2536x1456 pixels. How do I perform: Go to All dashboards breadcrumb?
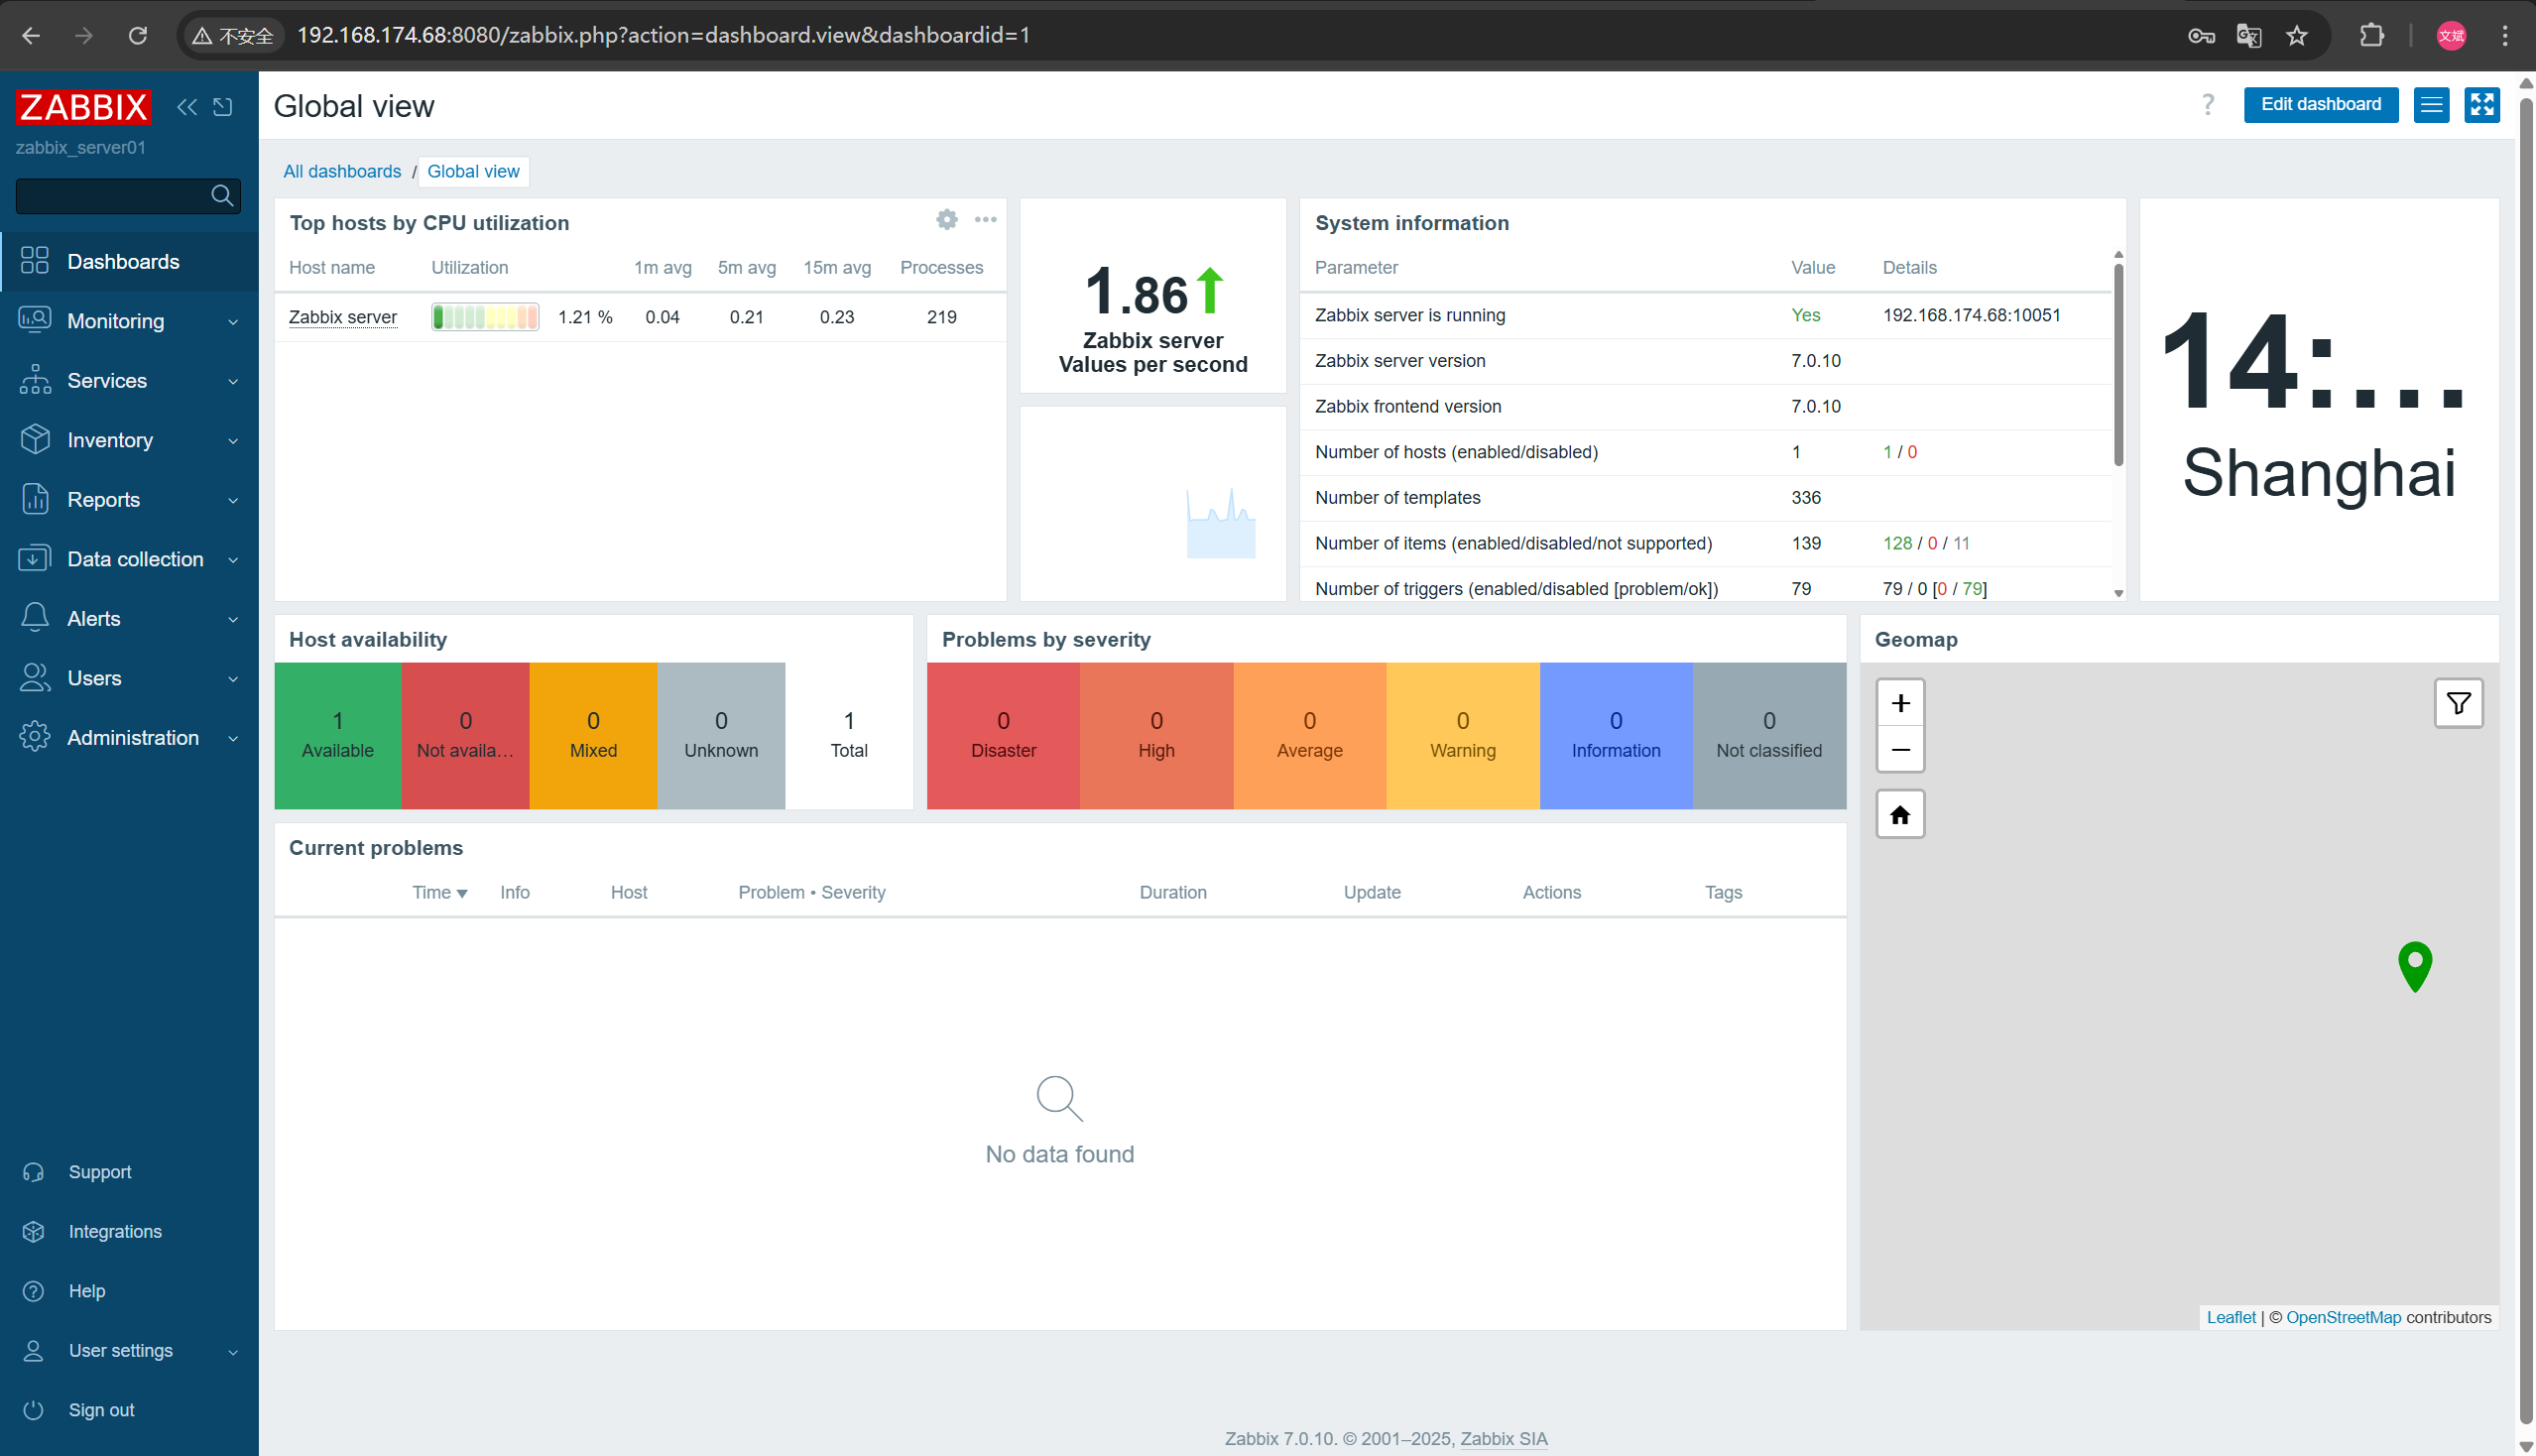point(342,171)
